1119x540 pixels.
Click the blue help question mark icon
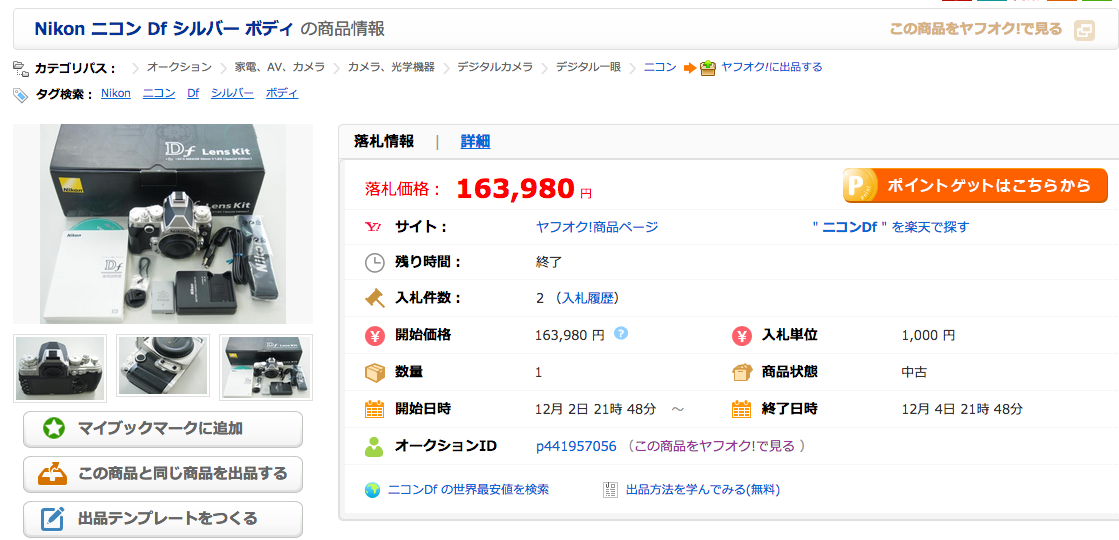click(x=621, y=332)
